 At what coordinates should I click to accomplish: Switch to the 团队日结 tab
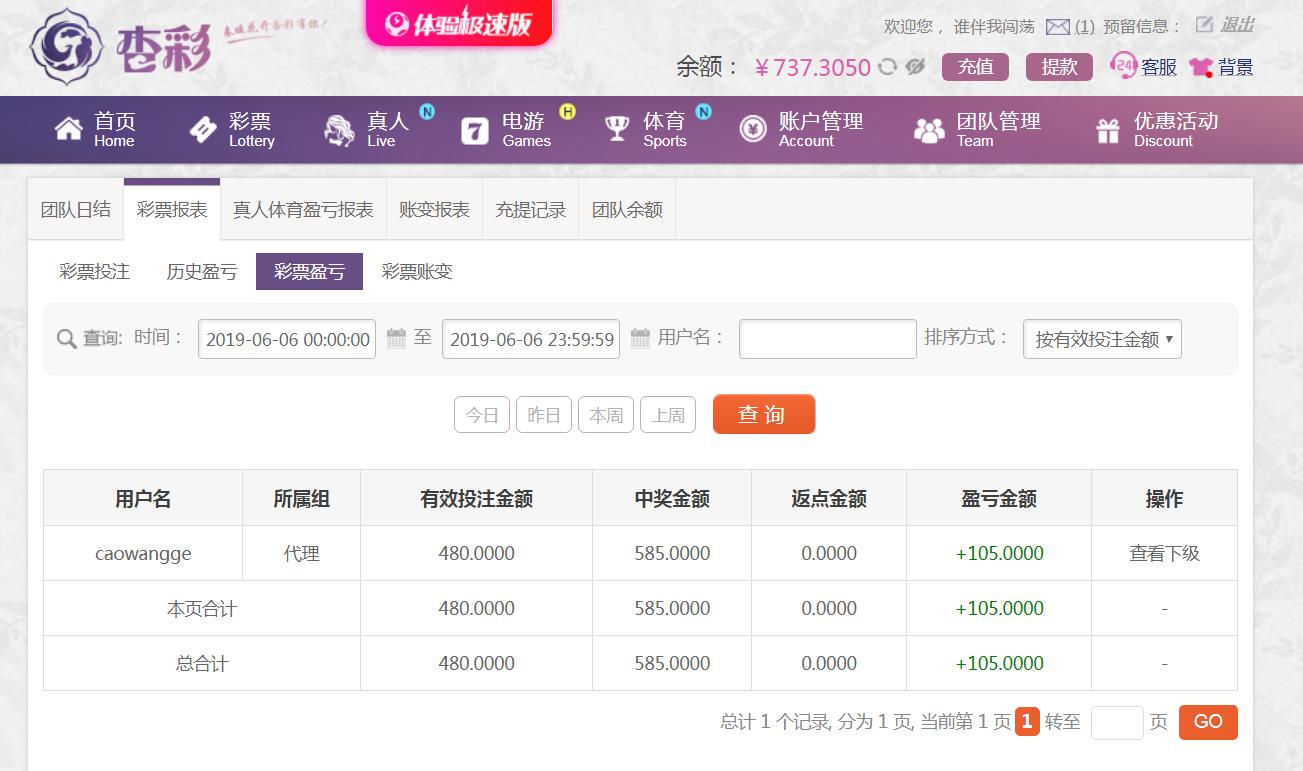tap(76, 210)
